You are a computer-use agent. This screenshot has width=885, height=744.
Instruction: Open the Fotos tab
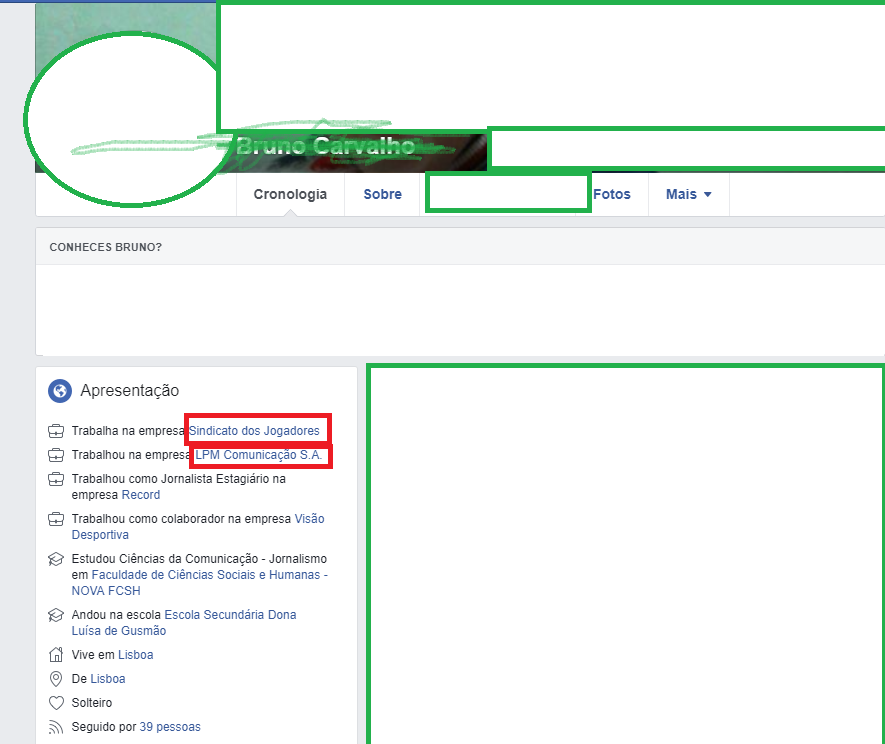tap(612, 194)
